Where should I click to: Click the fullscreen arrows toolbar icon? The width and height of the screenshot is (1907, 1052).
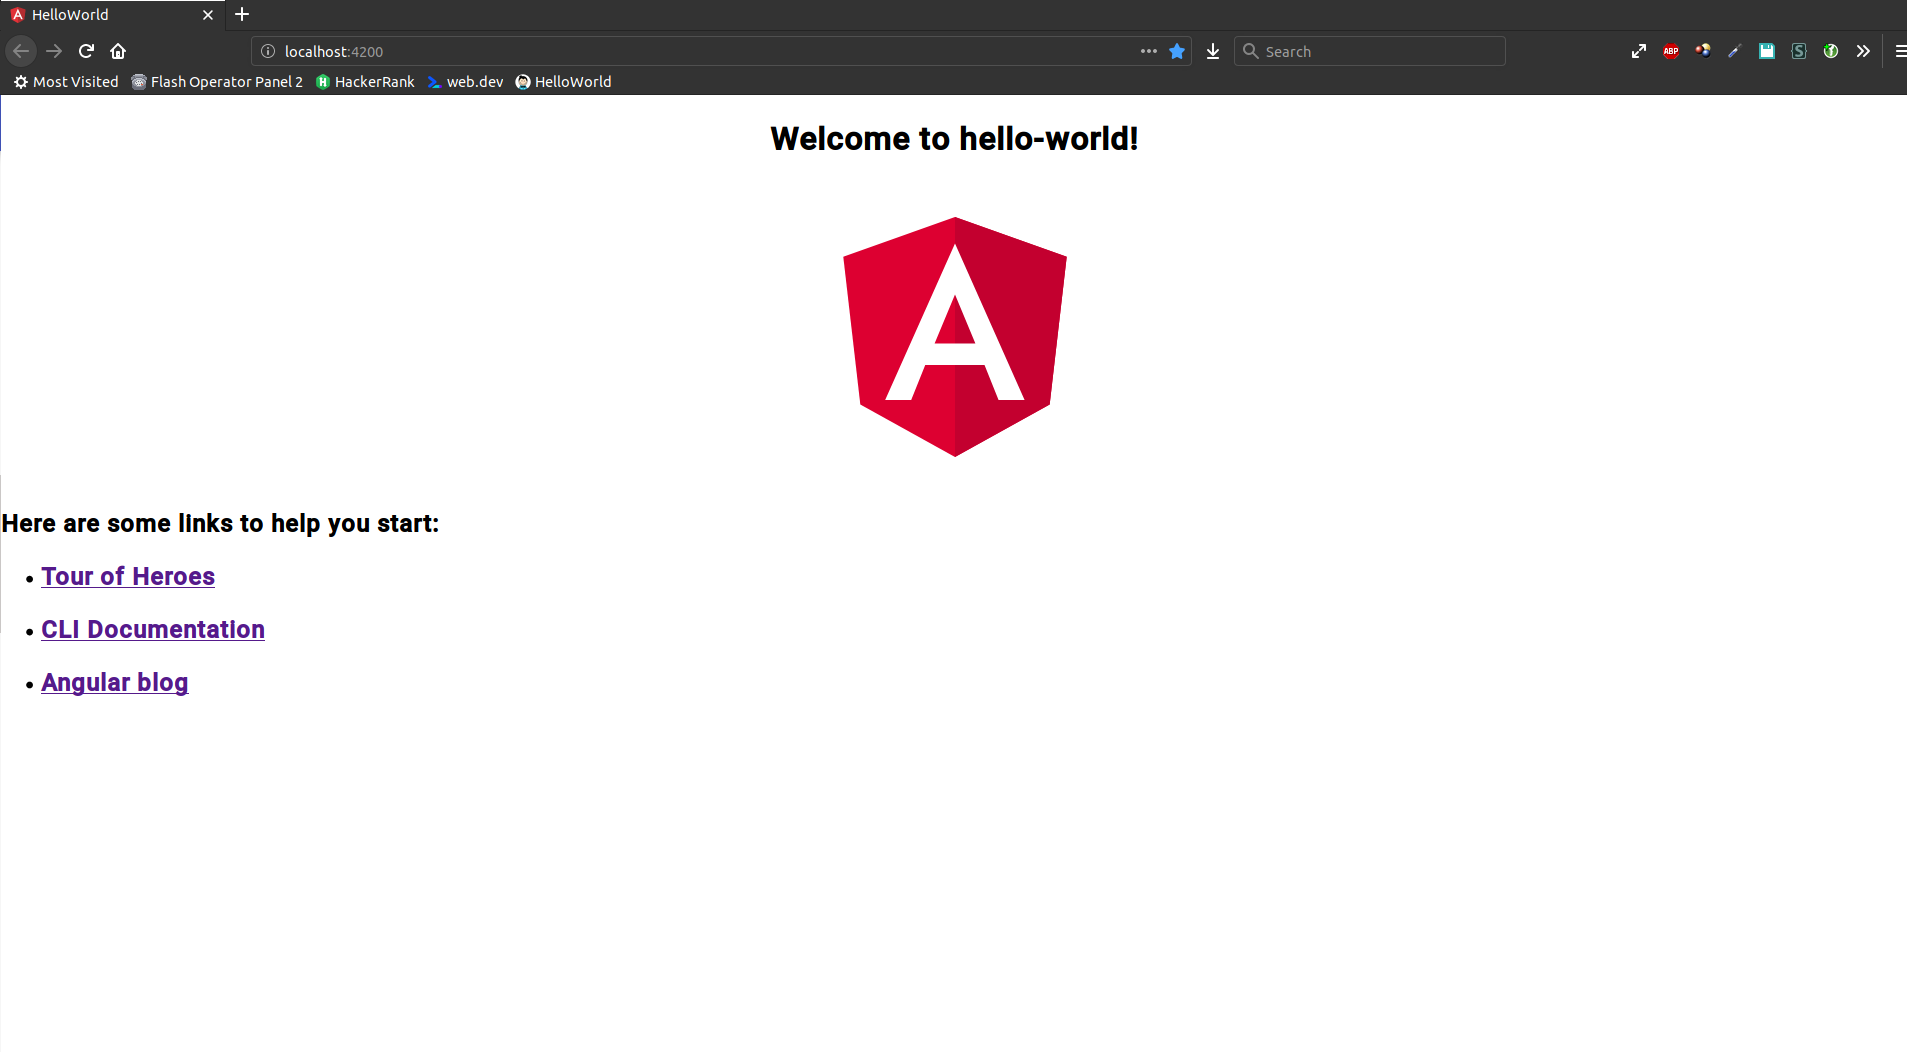pyautogui.click(x=1639, y=51)
